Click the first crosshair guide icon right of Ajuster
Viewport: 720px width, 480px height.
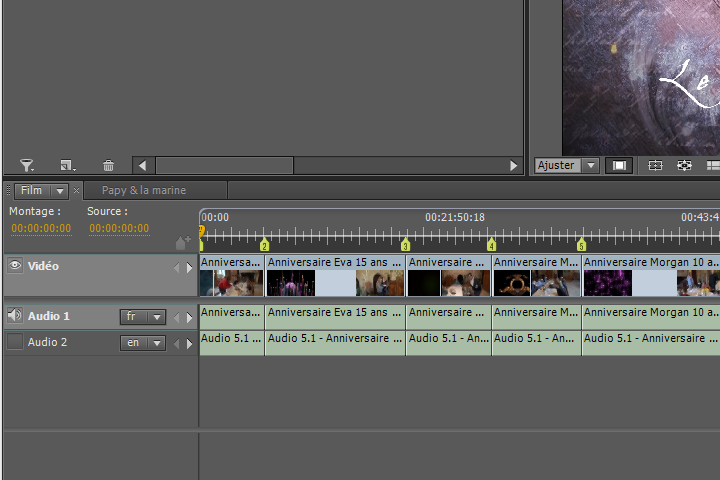tap(655, 166)
